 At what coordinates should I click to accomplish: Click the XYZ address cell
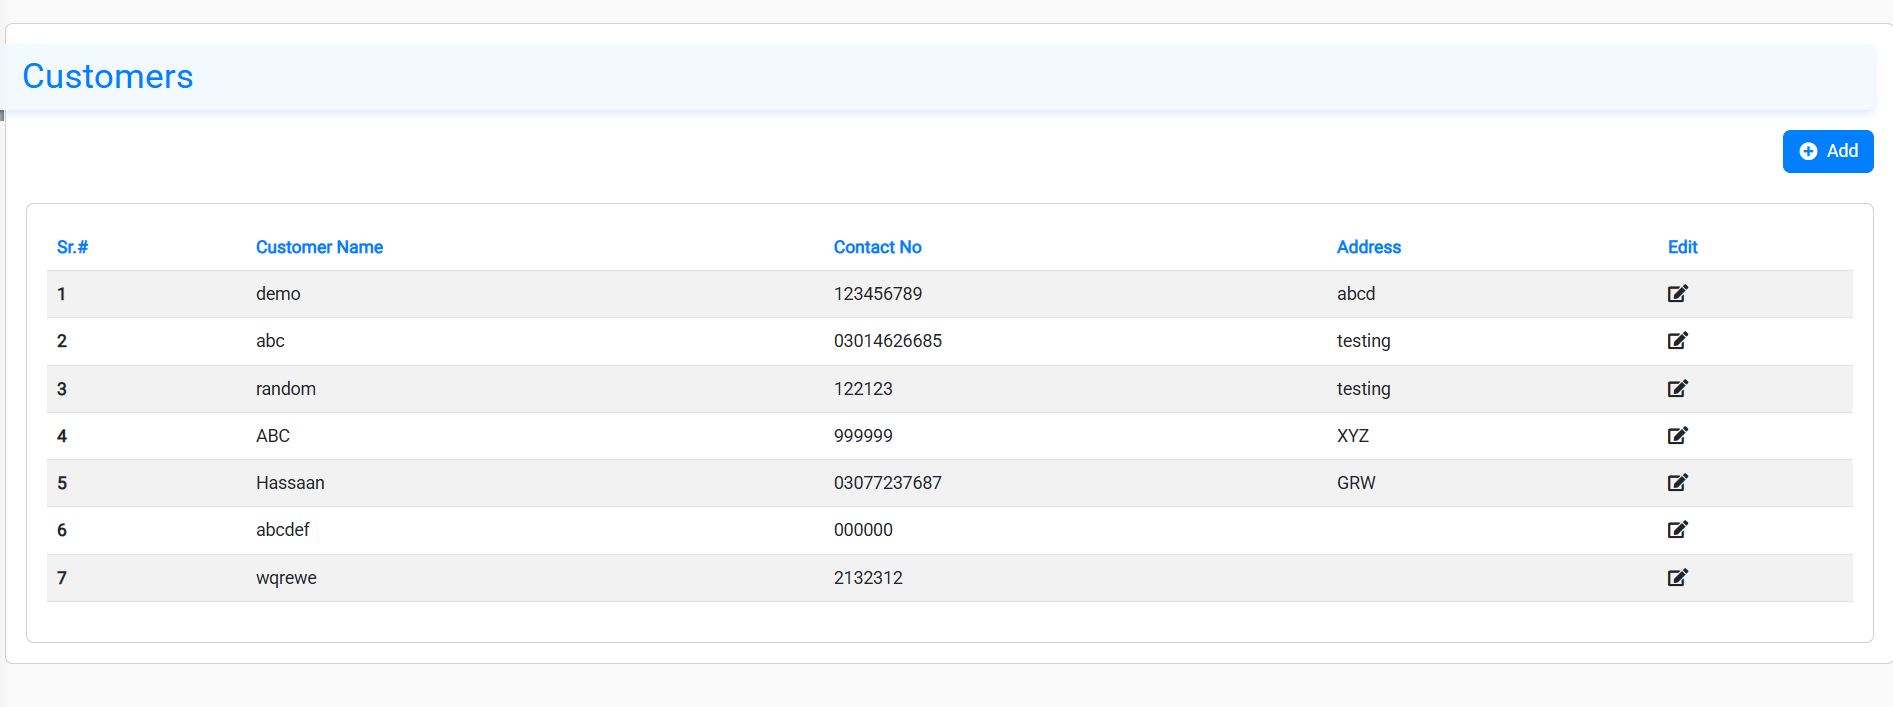tap(1352, 436)
